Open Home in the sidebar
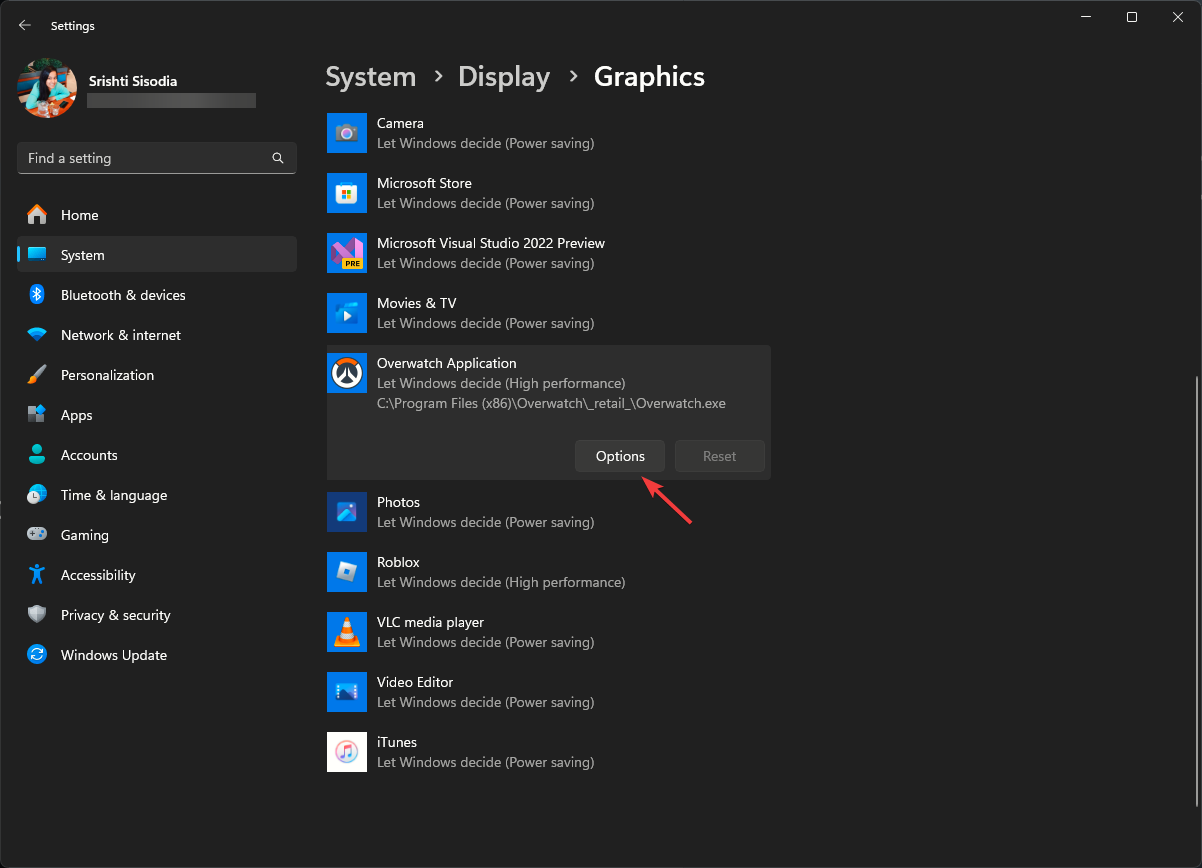Viewport: 1202px width, 868px height. (x=157, y=215)
